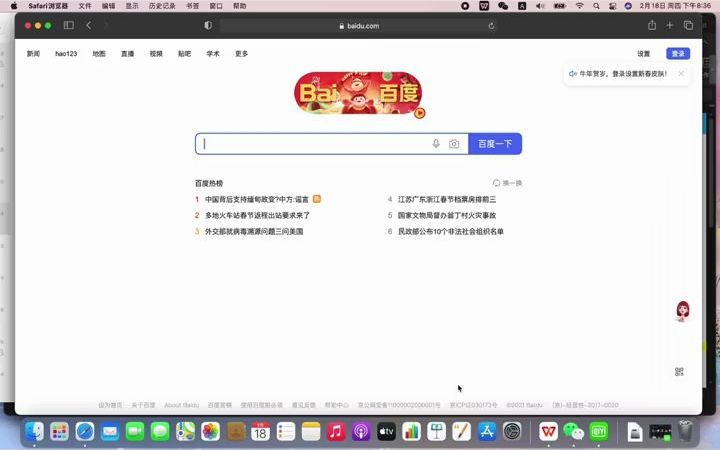Open hot item 民政部公布10个非法社会组织名单
720x450 pixels.
click(x=450, y=231)
